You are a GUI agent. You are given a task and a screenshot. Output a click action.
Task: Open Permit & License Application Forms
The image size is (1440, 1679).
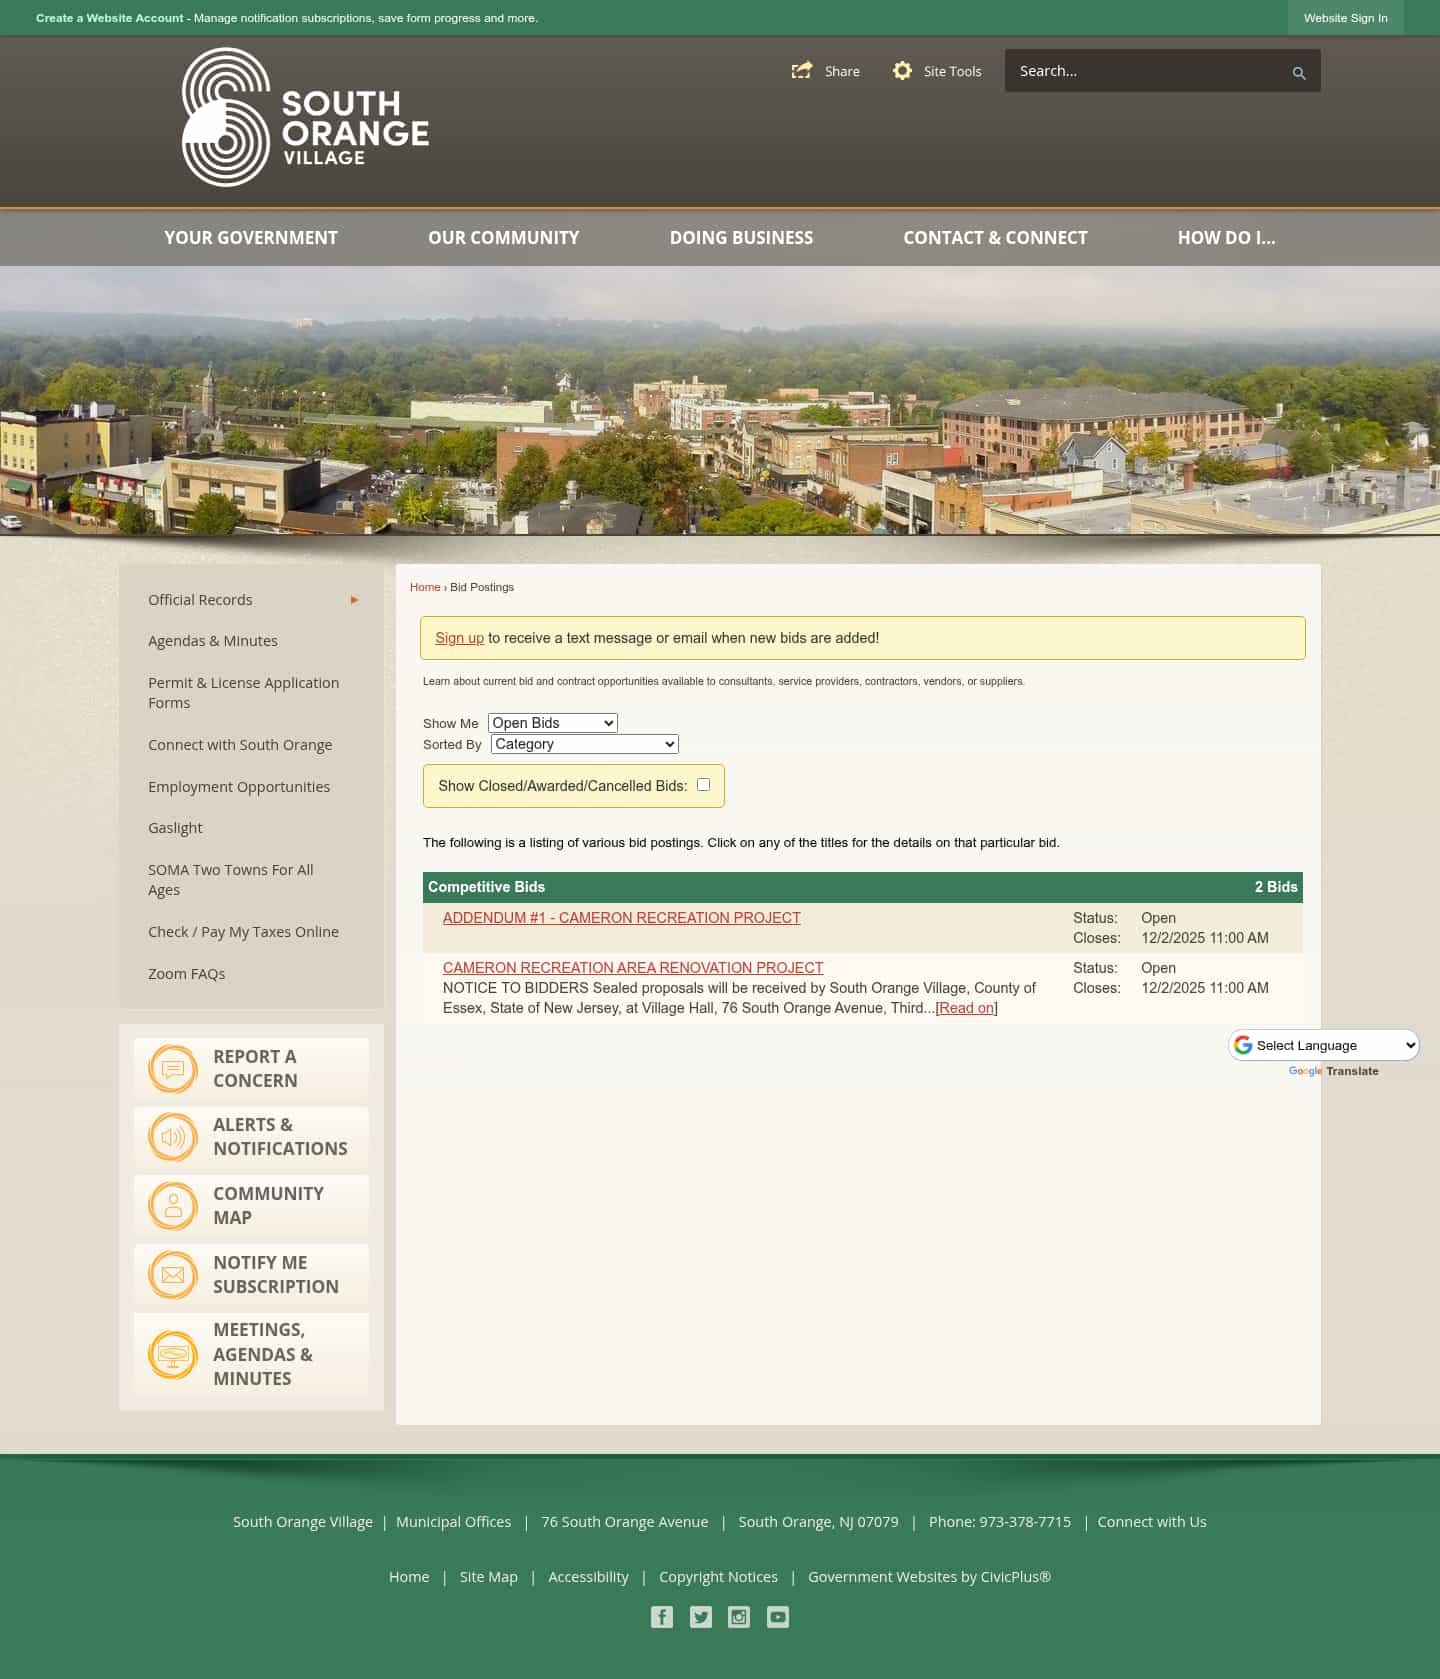[244, 693]
